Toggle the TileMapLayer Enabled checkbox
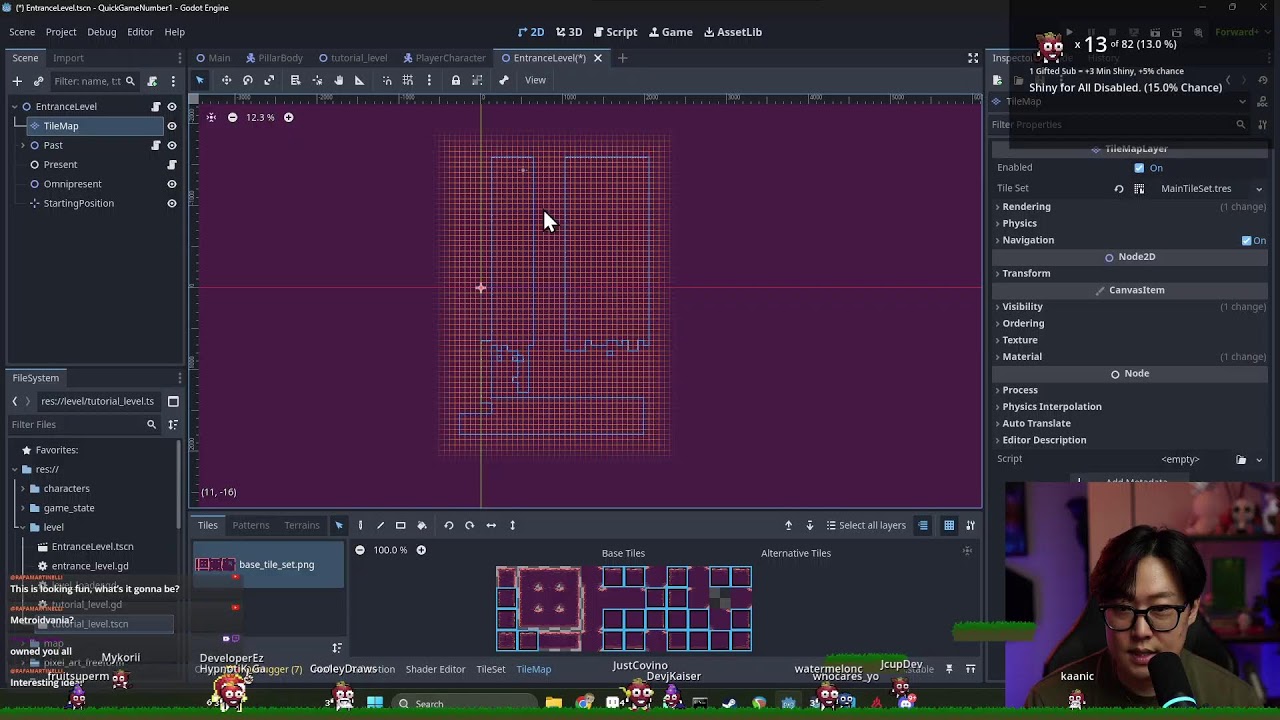This screenshot has height=720, width=1280. click(x=1139, y=168)
